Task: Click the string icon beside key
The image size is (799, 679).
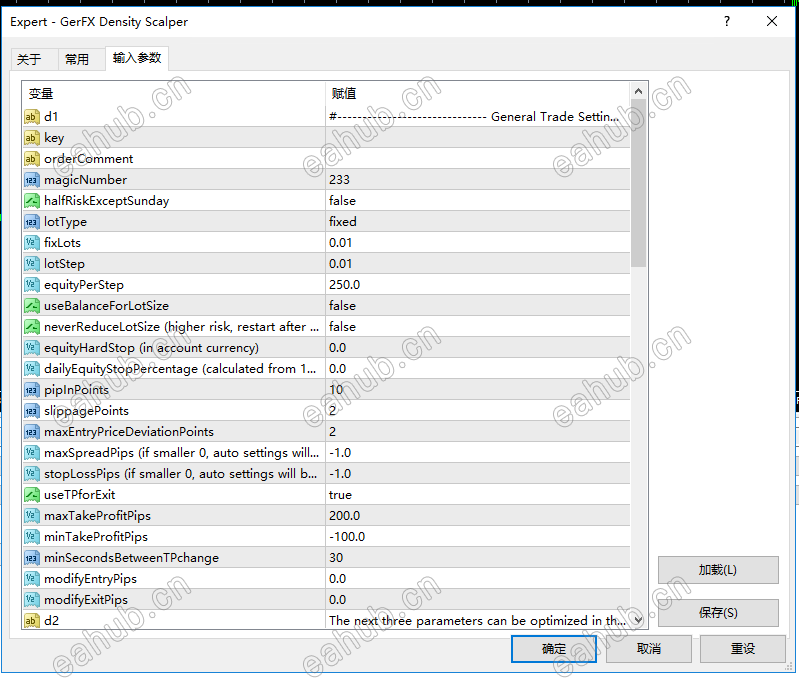Action: [x=32, y=138]
